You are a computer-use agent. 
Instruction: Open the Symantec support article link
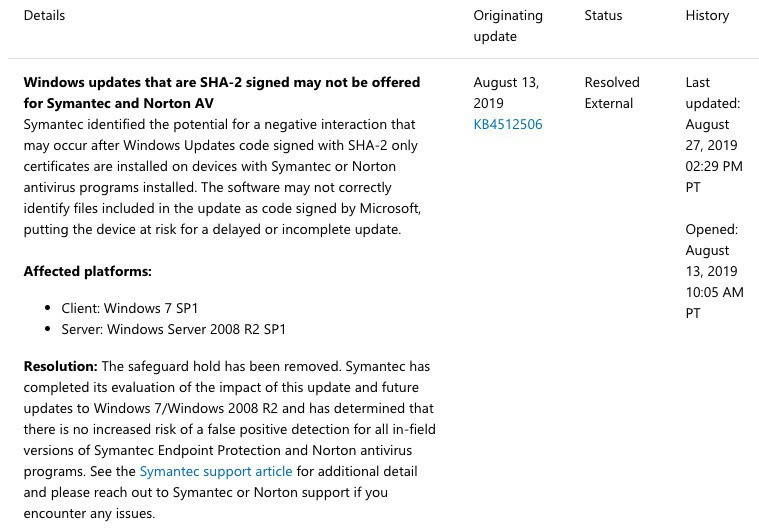point(216,471)
